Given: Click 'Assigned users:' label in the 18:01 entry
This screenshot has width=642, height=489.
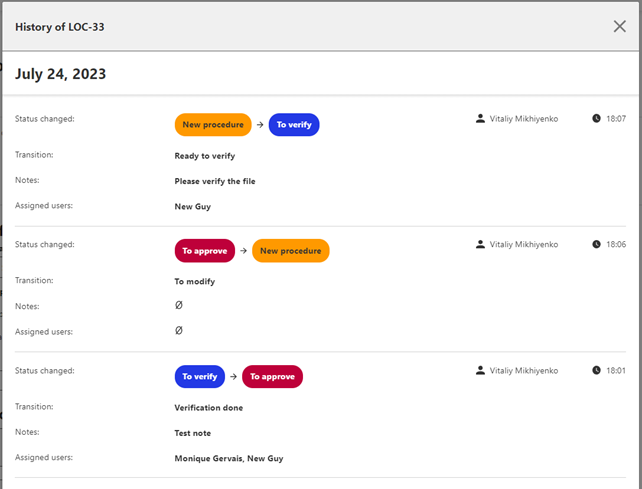Looking at the screenshot, I should (x=44, y=457).
